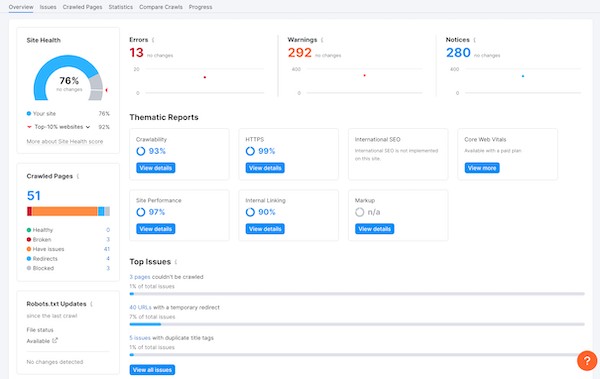Expand the Top-10% websites dropdown
The width and height of the screenshot is (600, 379).
[88, 127]
